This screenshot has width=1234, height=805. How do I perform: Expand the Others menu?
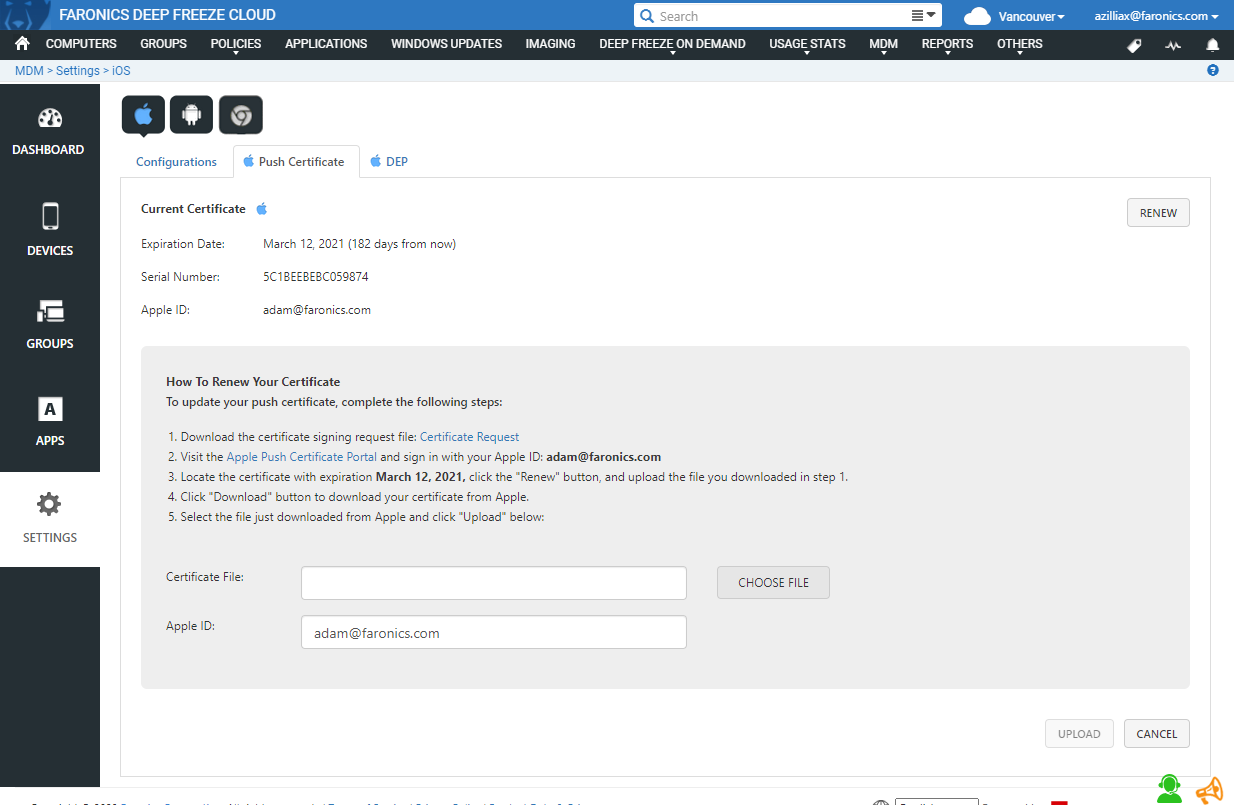[x=1020, y=44]
